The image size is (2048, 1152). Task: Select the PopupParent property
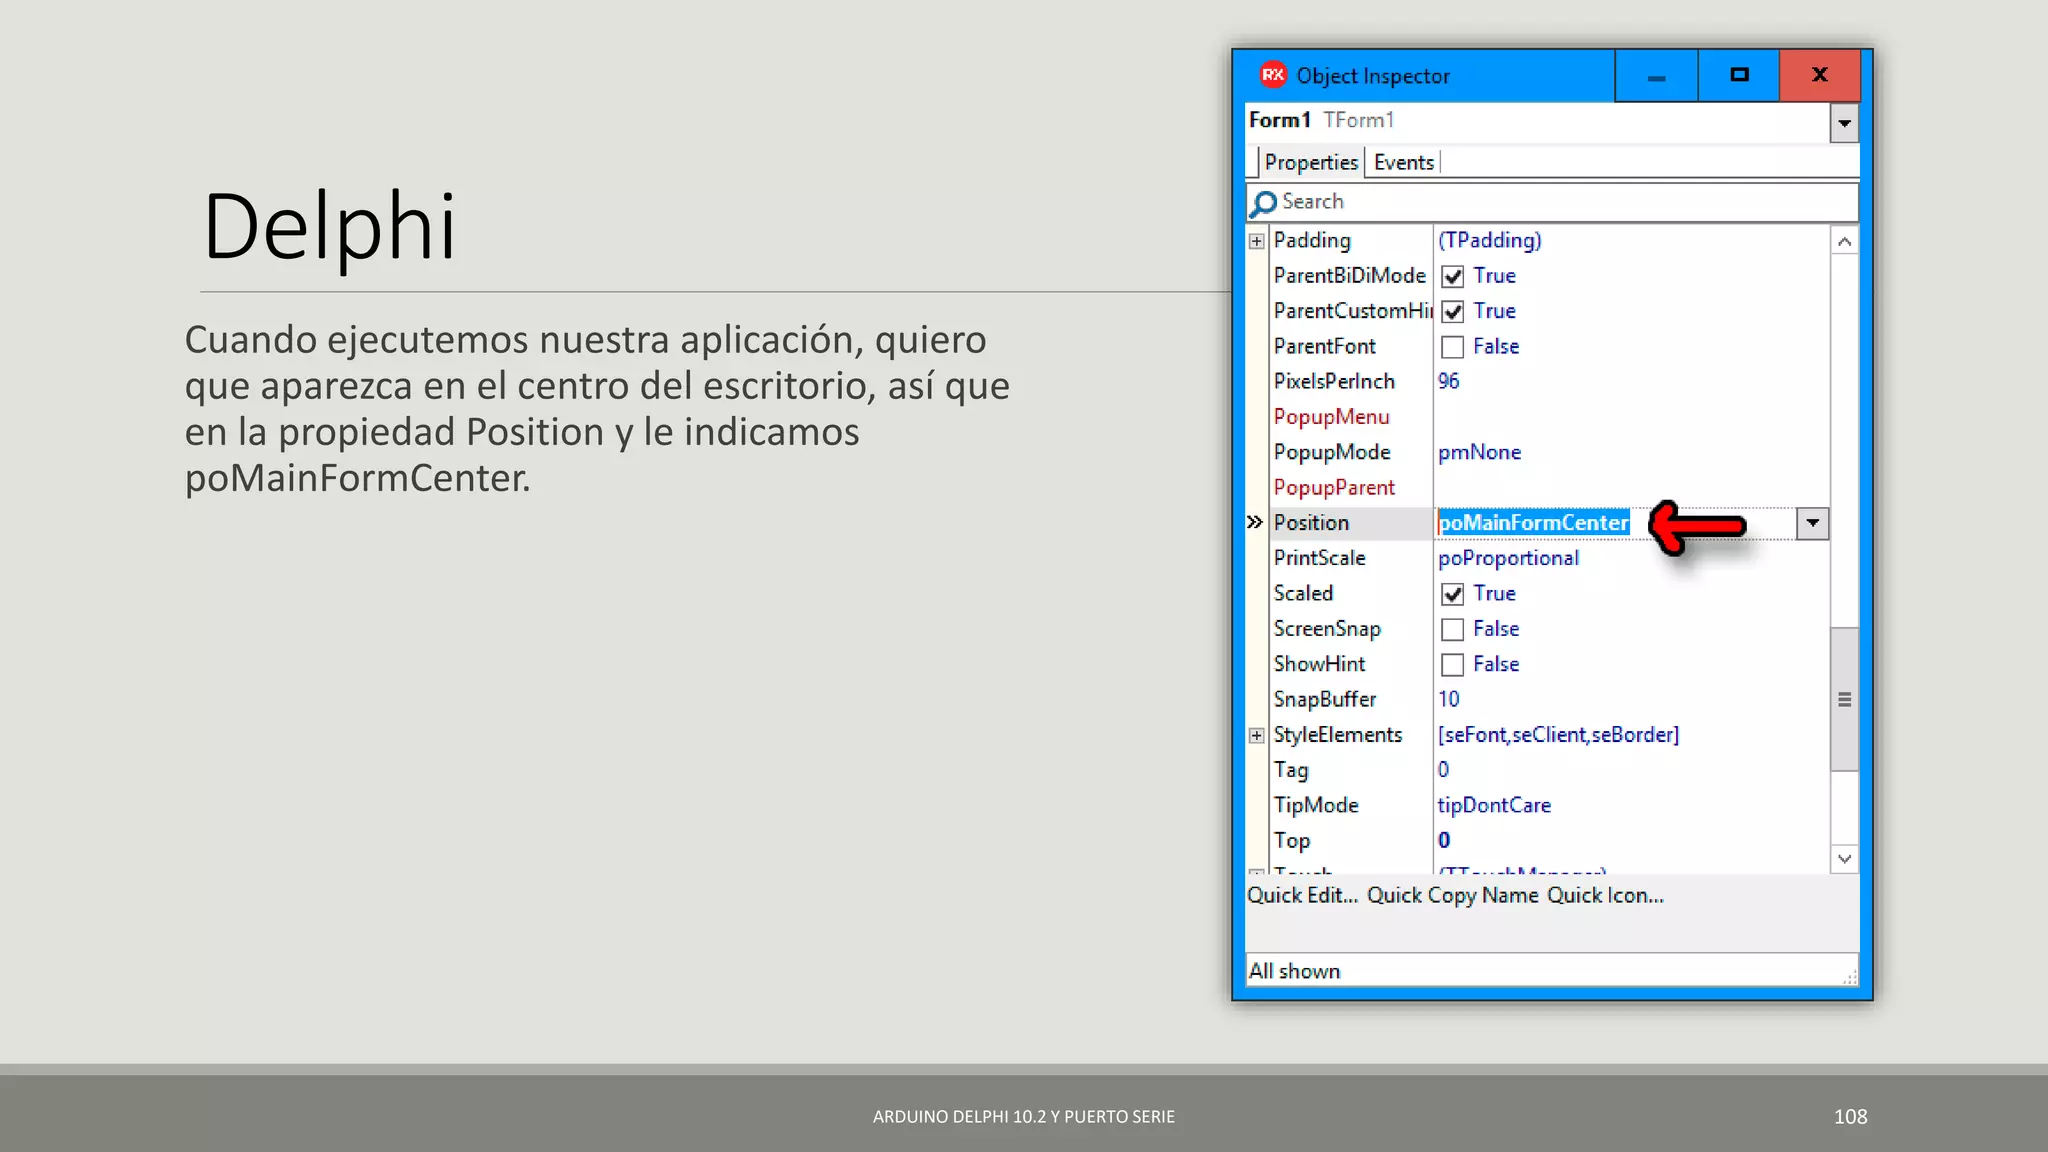coord(1334,488)
